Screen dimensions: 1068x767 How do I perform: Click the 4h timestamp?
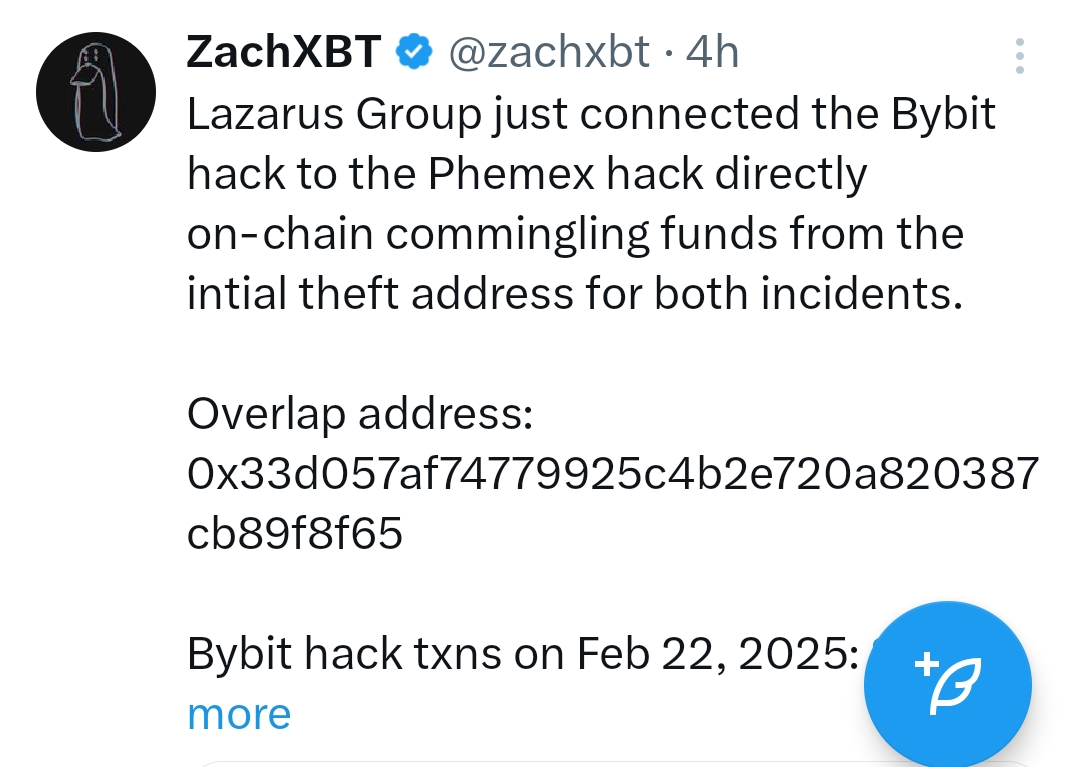click(712, 52)
